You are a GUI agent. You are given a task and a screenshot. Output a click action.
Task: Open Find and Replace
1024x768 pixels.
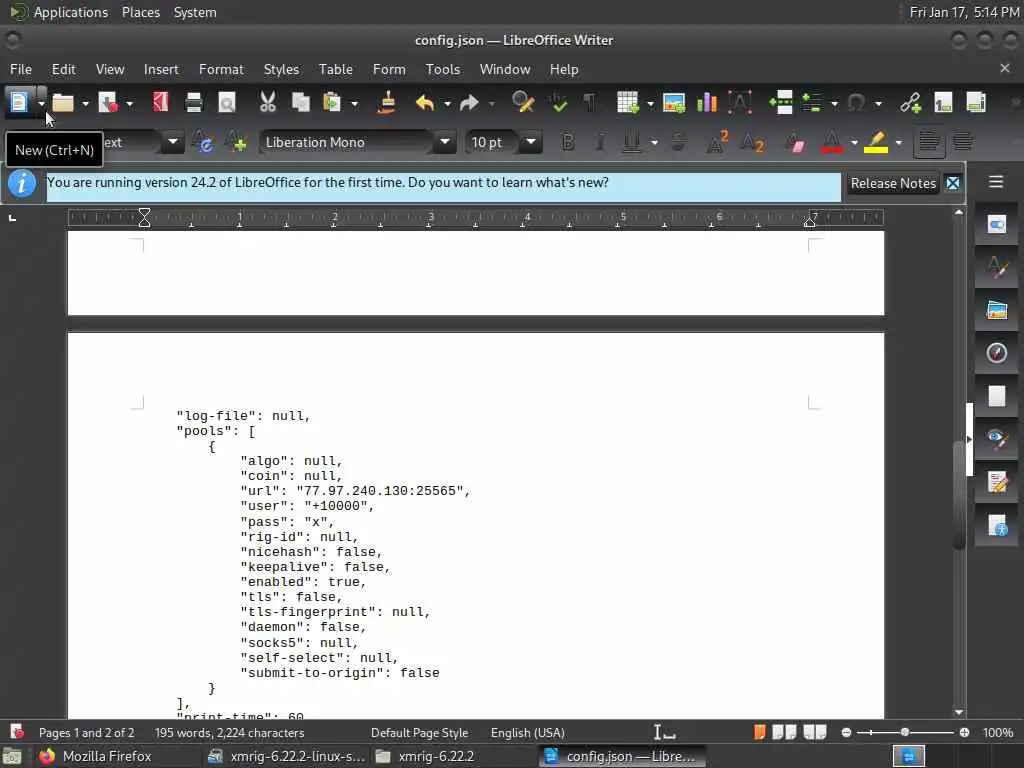(x=522, y=103)
